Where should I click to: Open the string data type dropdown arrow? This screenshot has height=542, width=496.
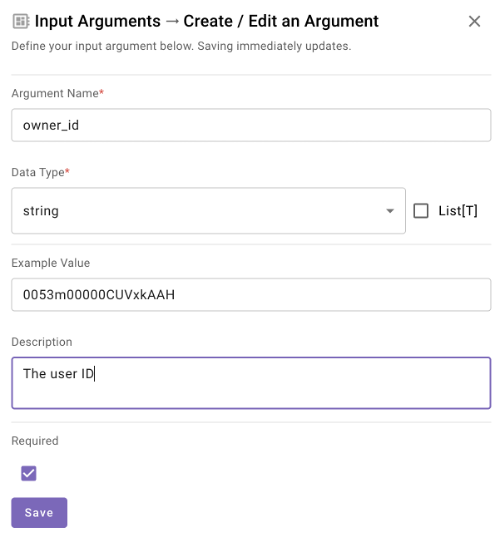coord(390,211)
